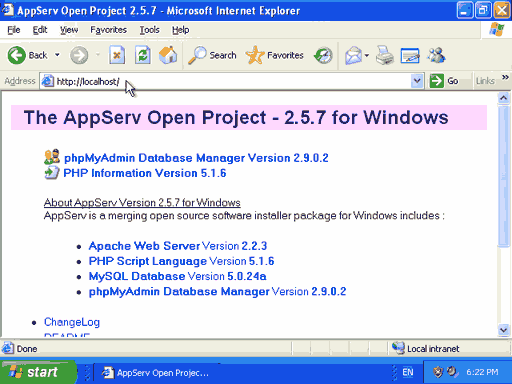Click the phpMyAdmin users icon

(52, 157)
